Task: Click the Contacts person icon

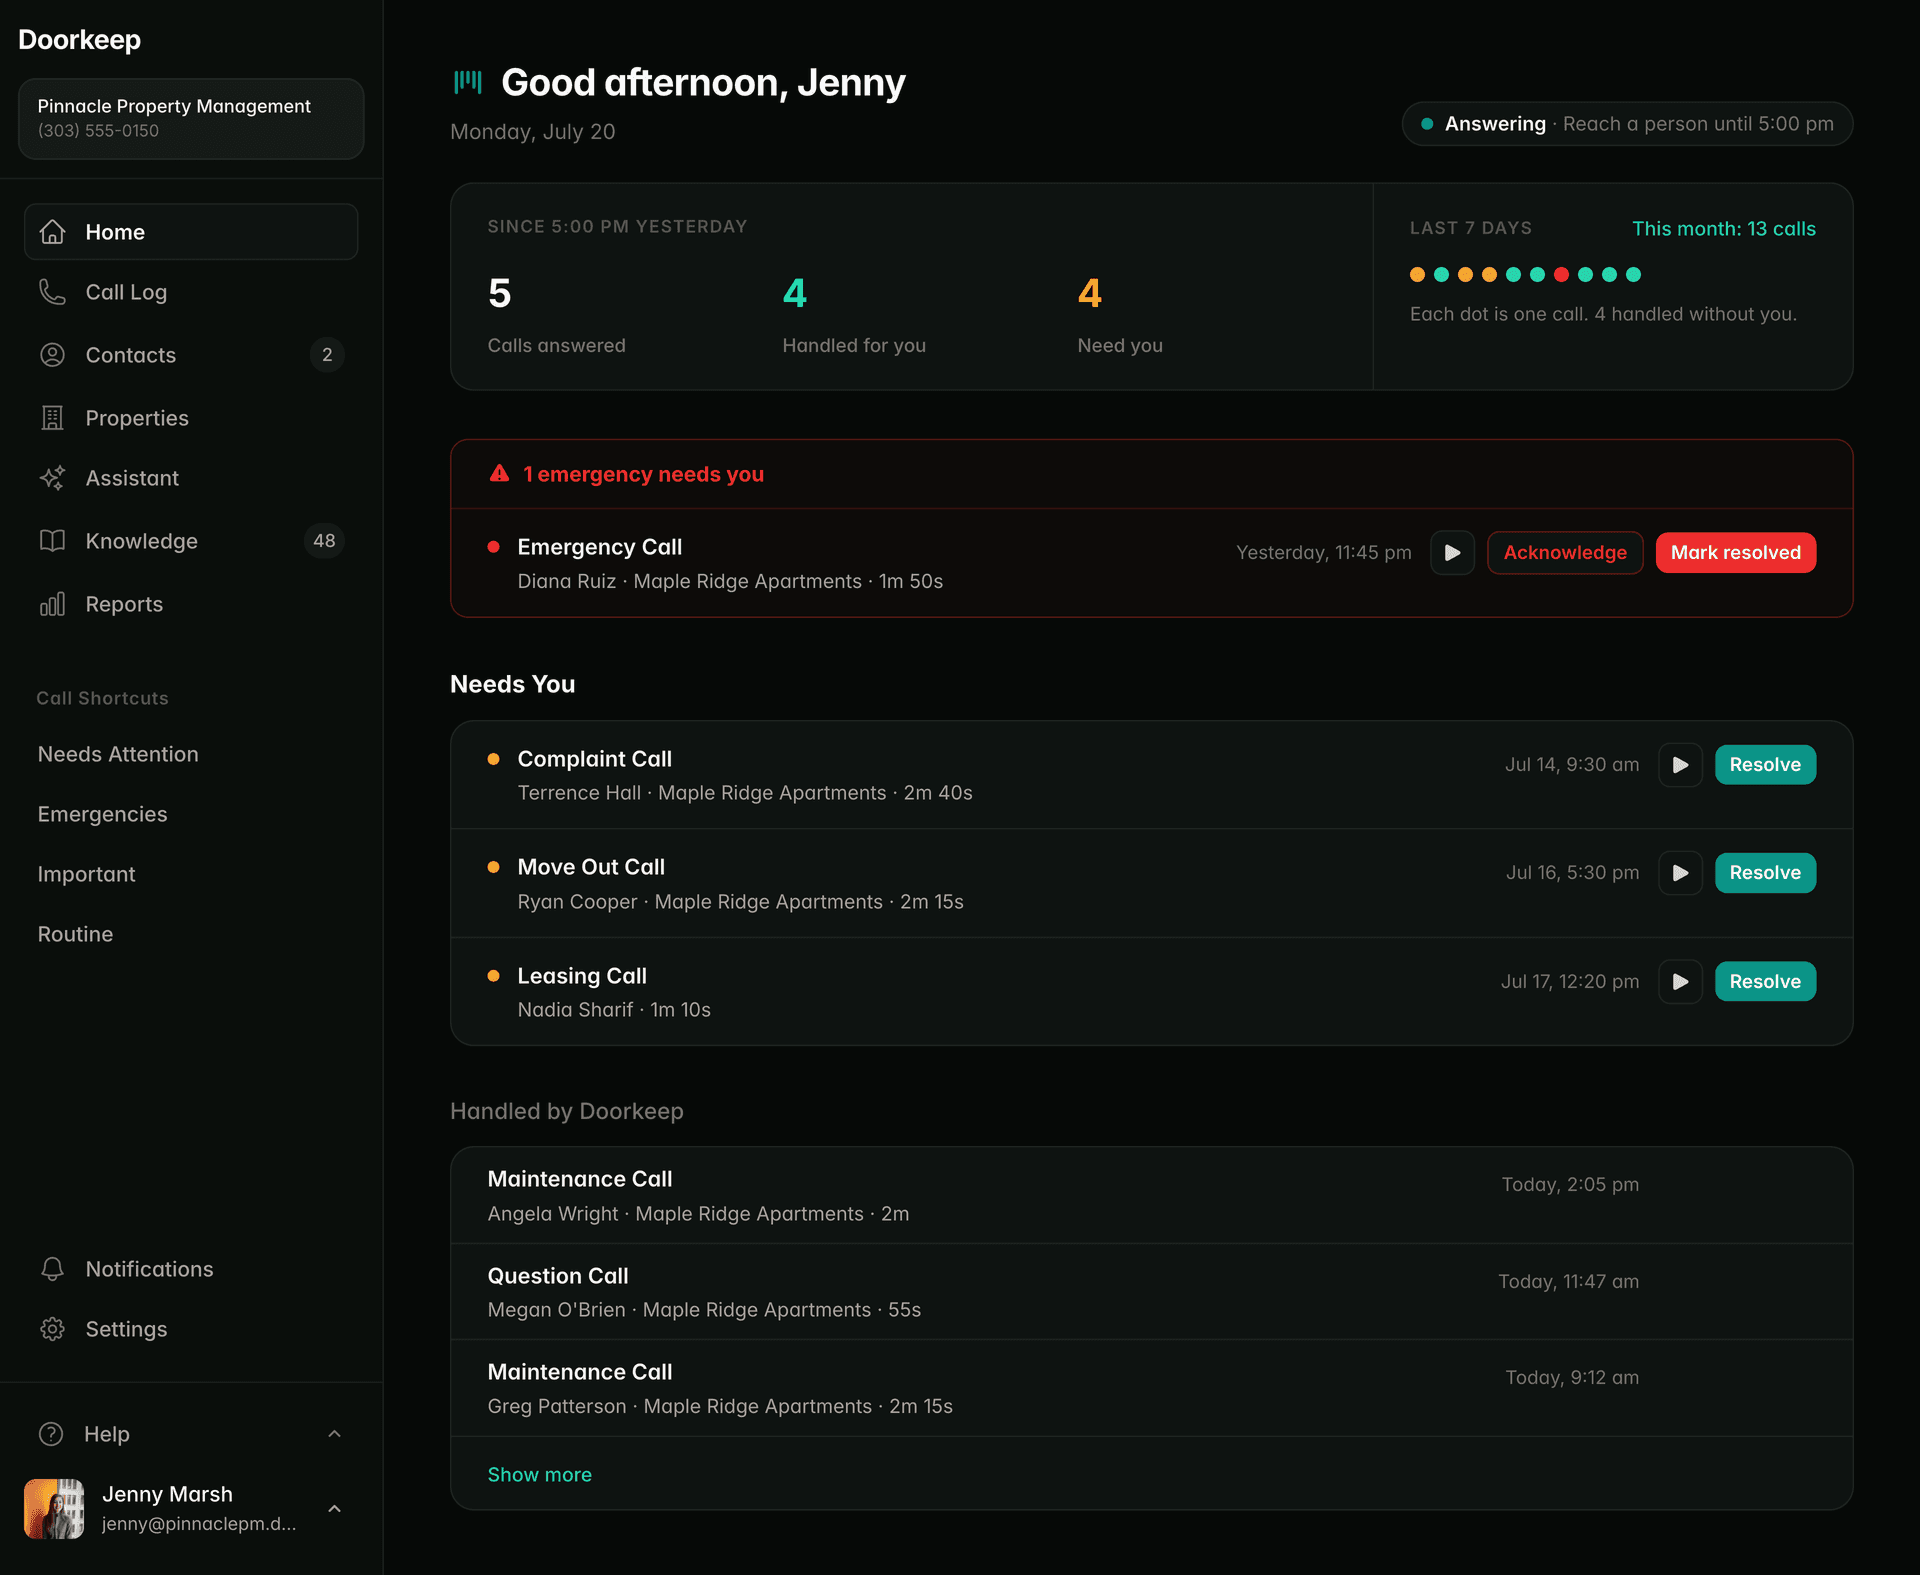Action: click(x=52, y=355)
